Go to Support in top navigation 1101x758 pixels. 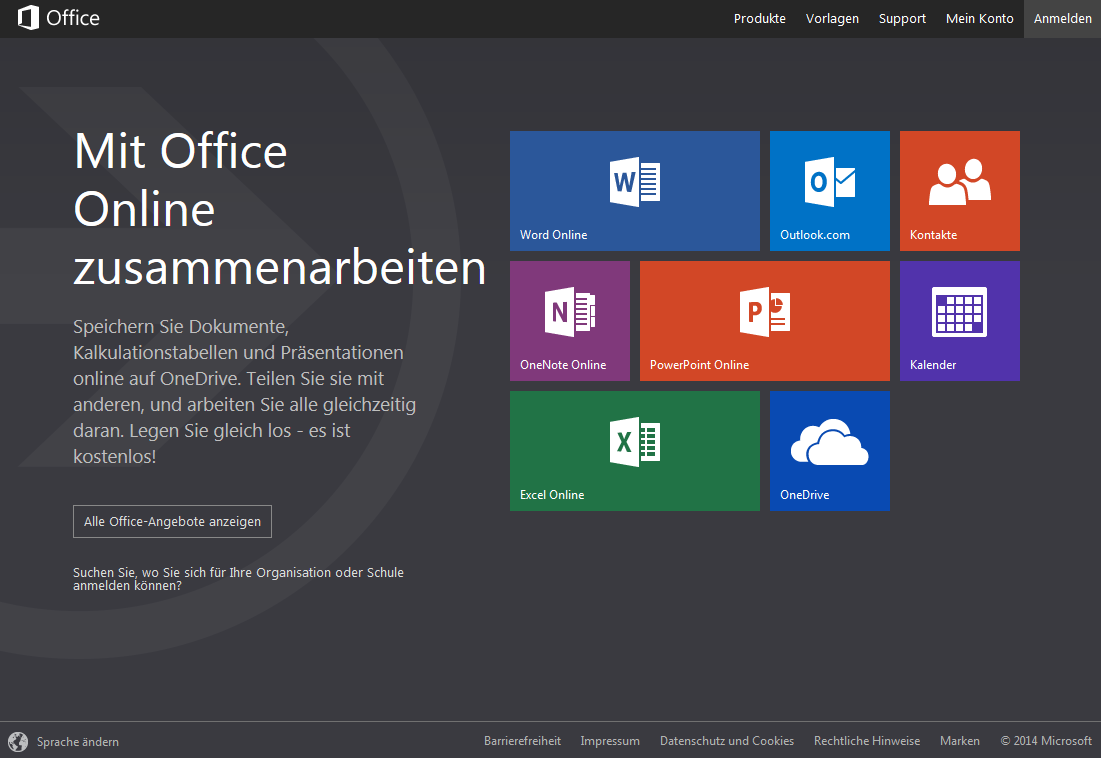coord(902,19)
